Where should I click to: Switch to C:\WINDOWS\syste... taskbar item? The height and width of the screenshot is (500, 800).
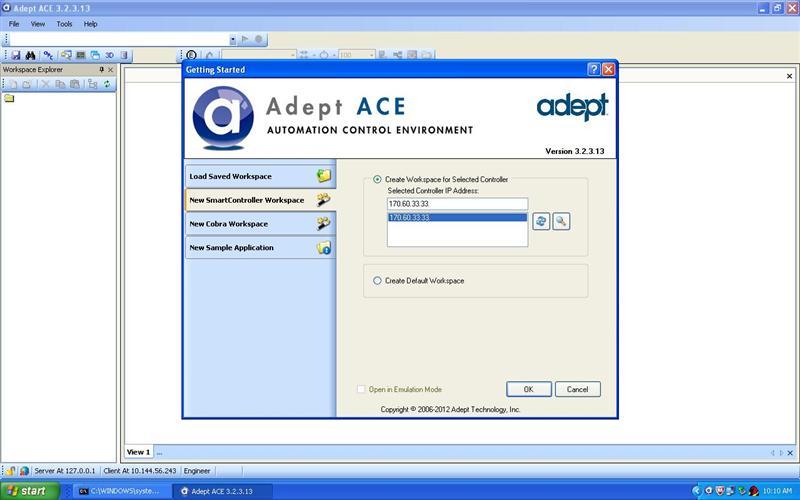click(x=120, y=491)
